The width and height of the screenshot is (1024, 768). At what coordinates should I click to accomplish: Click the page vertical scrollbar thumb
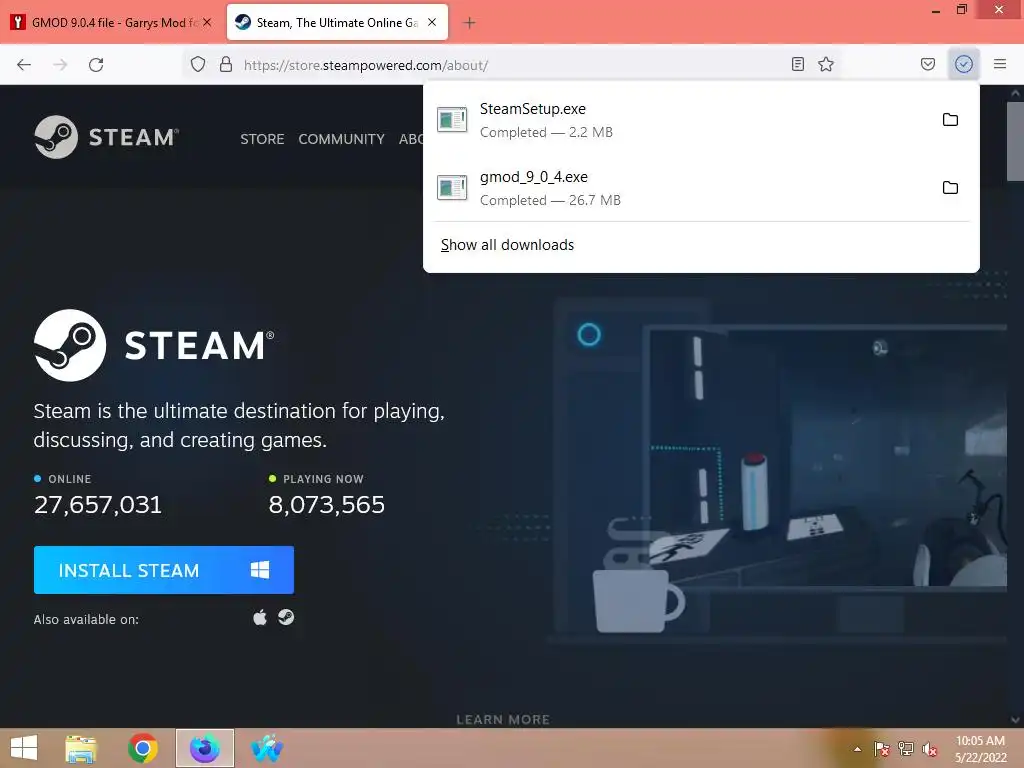[x=1015, y=141]
